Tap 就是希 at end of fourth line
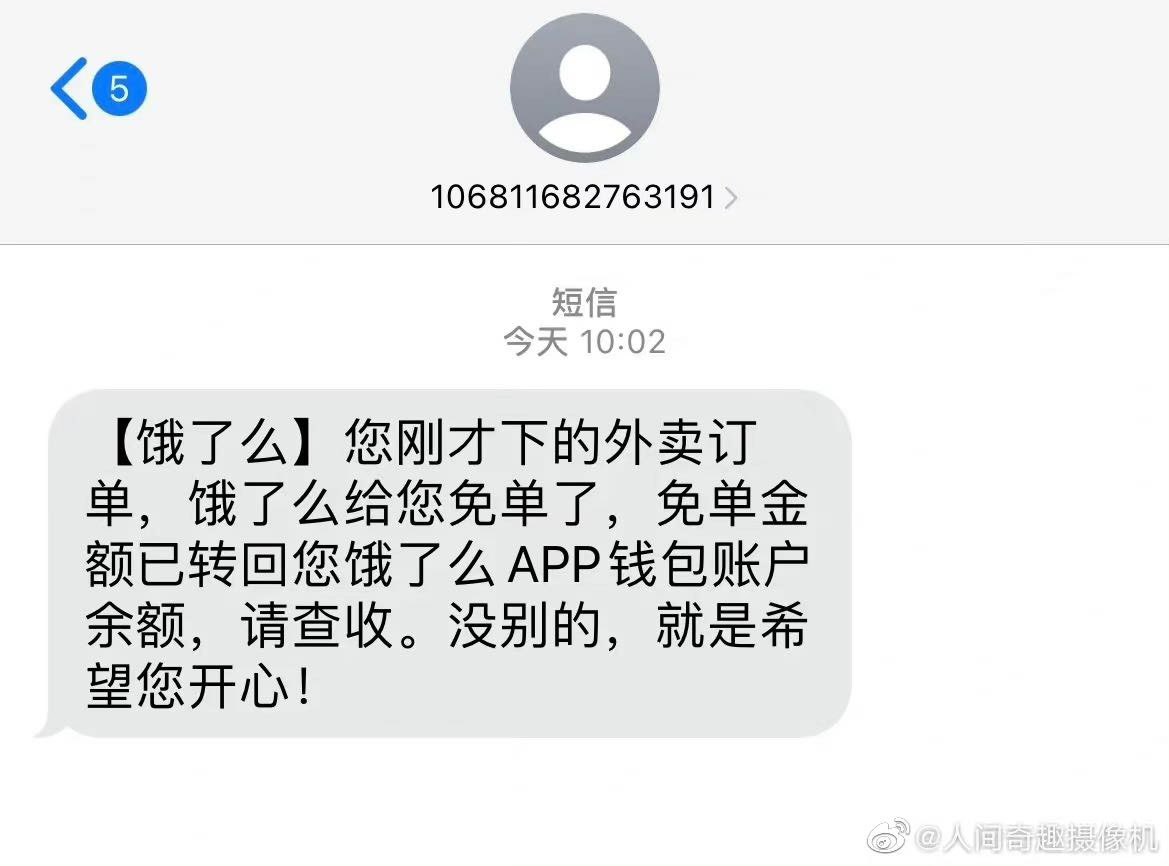1169x866 pixels. 732,625
